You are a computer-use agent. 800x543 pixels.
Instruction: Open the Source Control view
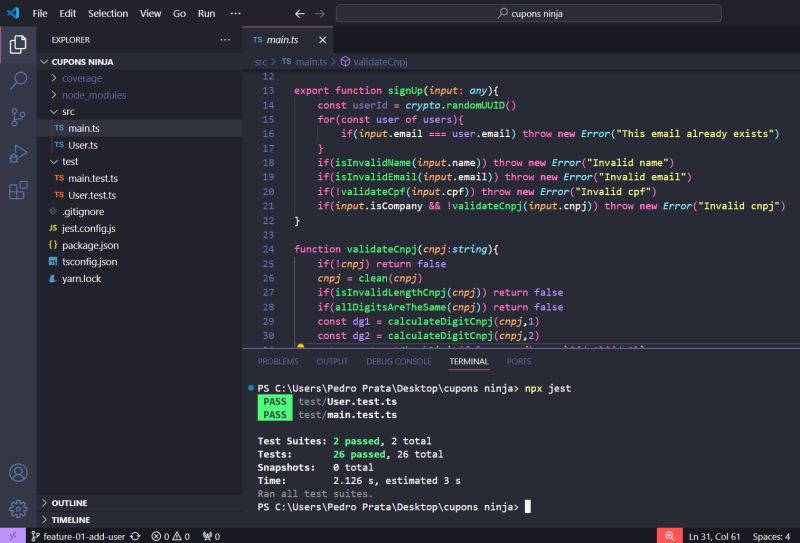(18, 117)
